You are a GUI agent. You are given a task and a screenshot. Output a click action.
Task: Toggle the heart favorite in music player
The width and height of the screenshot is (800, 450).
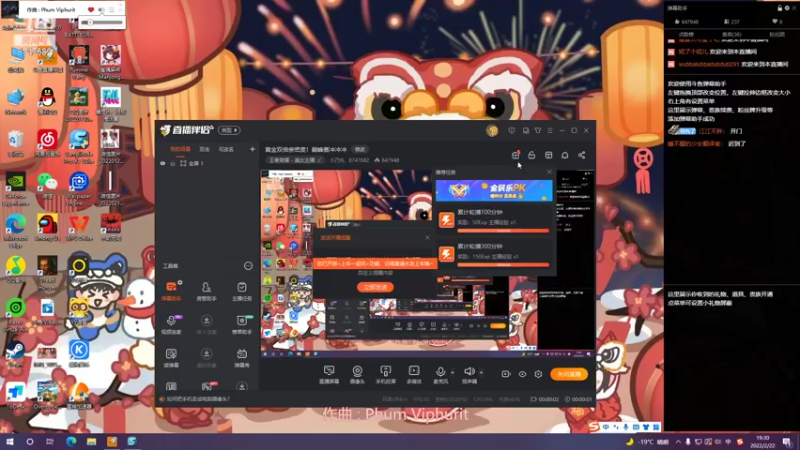91,10
